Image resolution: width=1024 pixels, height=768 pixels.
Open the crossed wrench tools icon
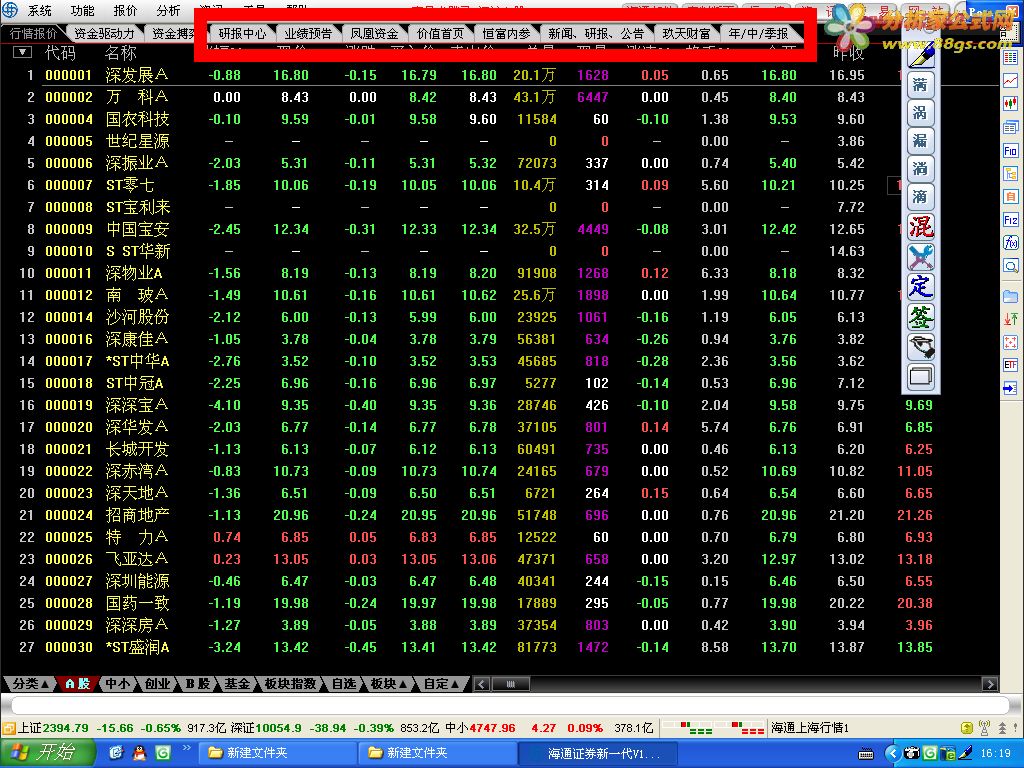click(921, 257)
